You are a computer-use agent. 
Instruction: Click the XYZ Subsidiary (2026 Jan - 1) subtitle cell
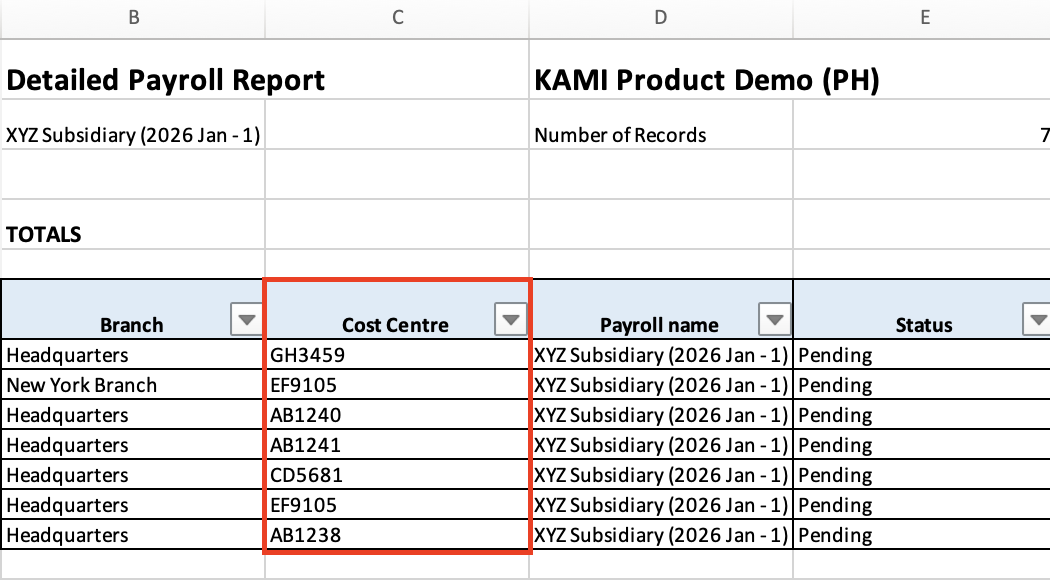(x=133, y=125)
